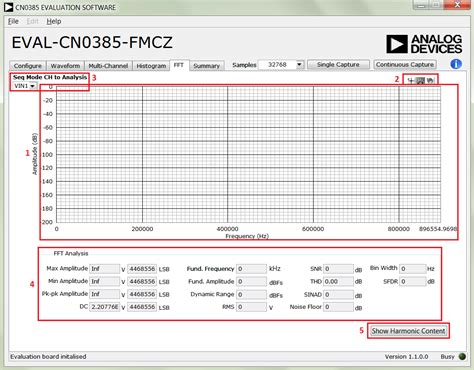Click the Version 1.1.0.0 status text
Image resolution: width=474 pixels, height=370 pixels.
(406, 357)
